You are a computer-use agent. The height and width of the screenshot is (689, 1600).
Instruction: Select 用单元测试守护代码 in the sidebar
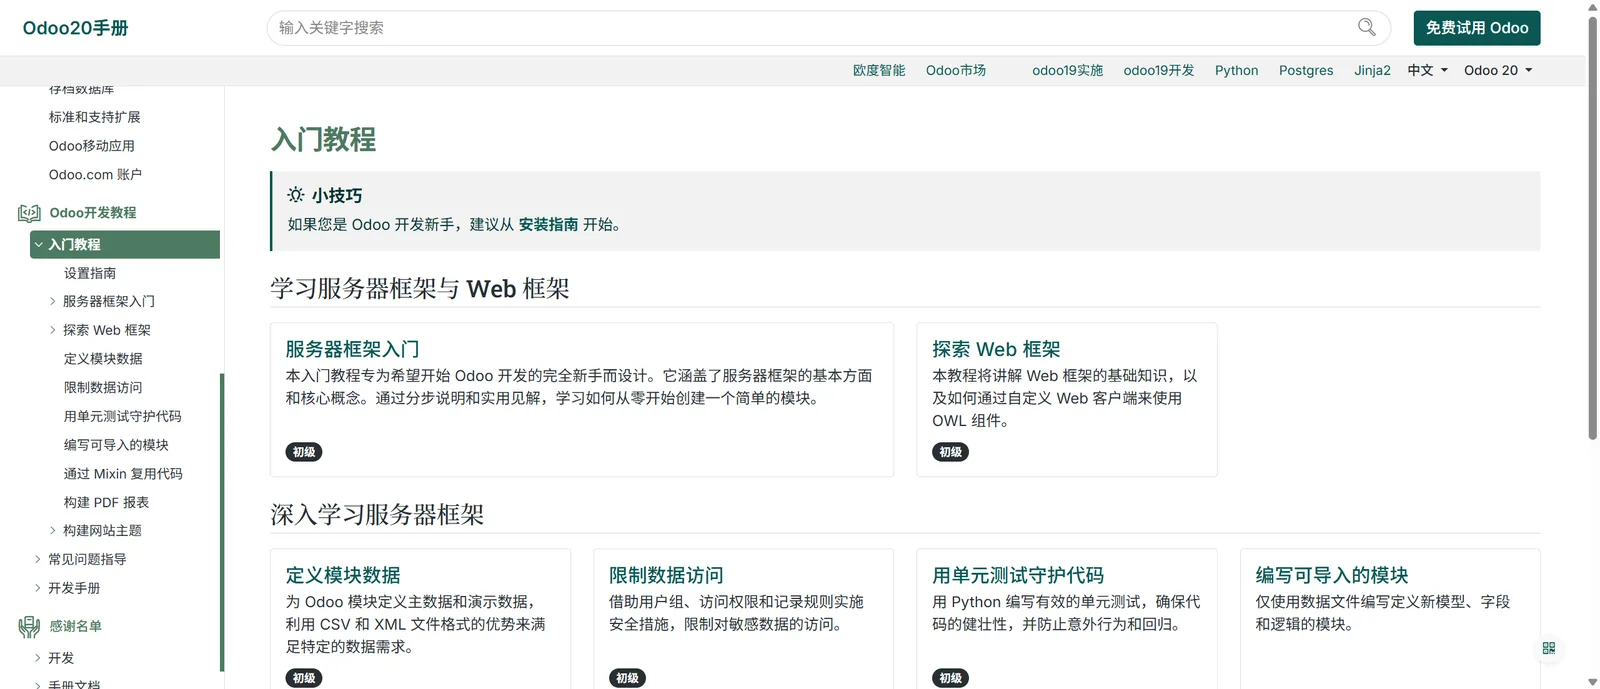(x=123, y=416)
